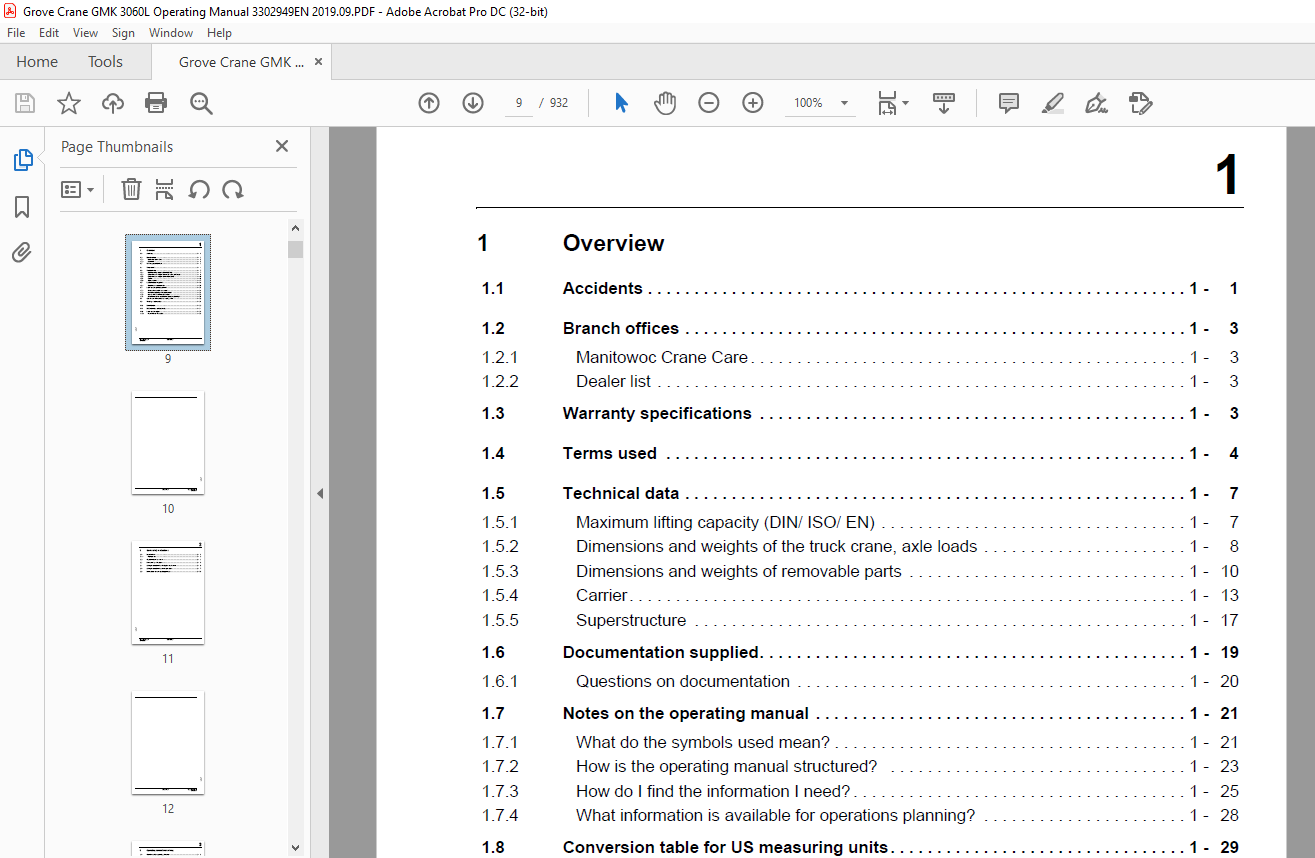Open the Edit menu
The width and height of the screenshot is (1315, 858).
coord(48,33)
